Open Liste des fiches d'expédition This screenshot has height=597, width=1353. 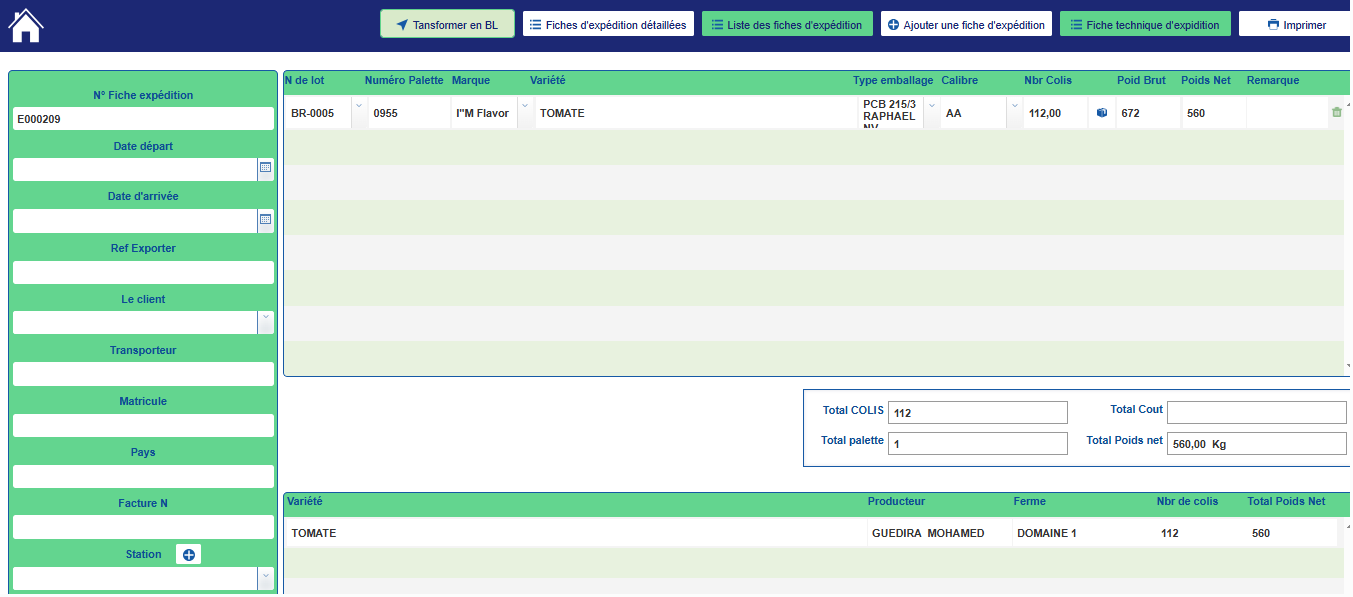click(x=787, y=25)
